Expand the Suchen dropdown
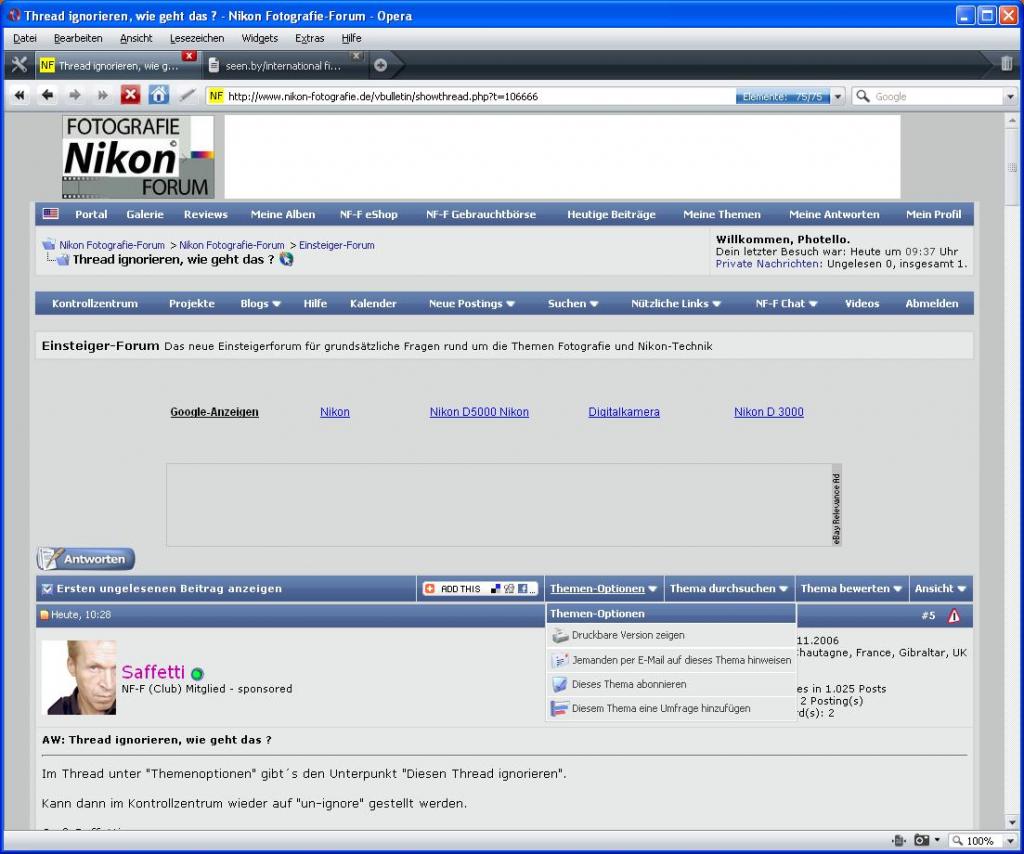This screenshot has width=1024, height=854. [573, 304]
